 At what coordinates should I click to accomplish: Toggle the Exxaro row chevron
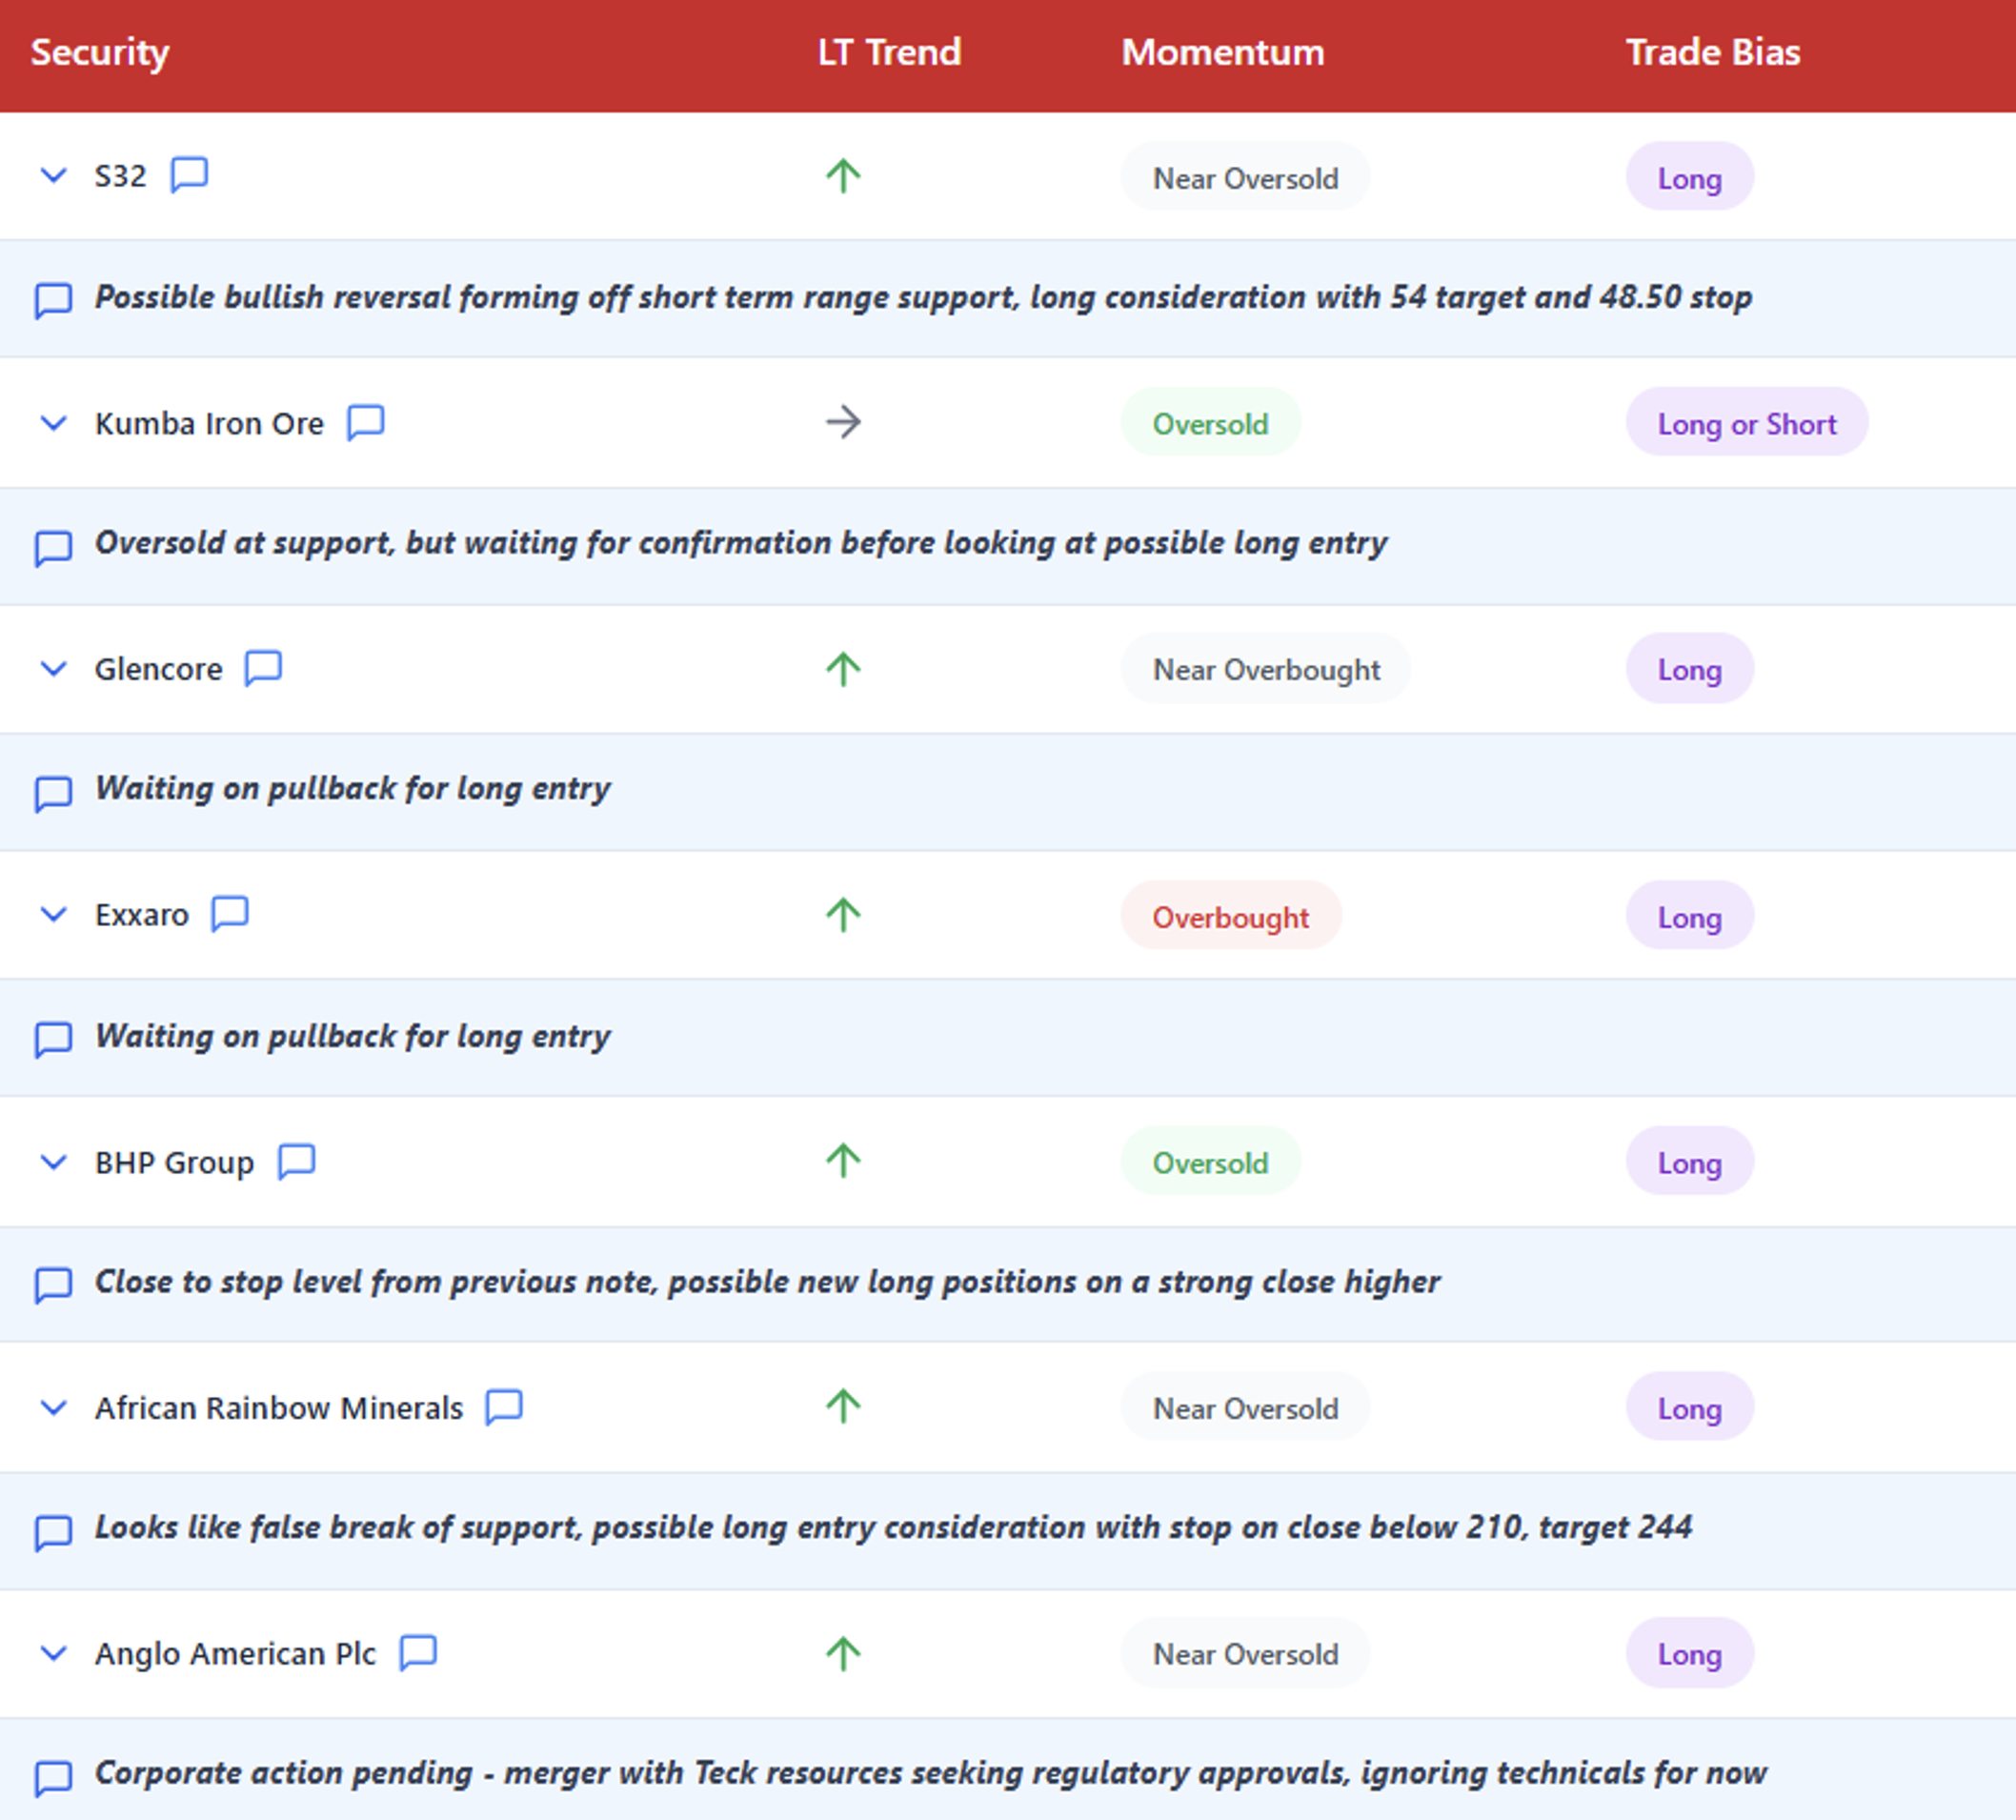click(x=53, y=914)
